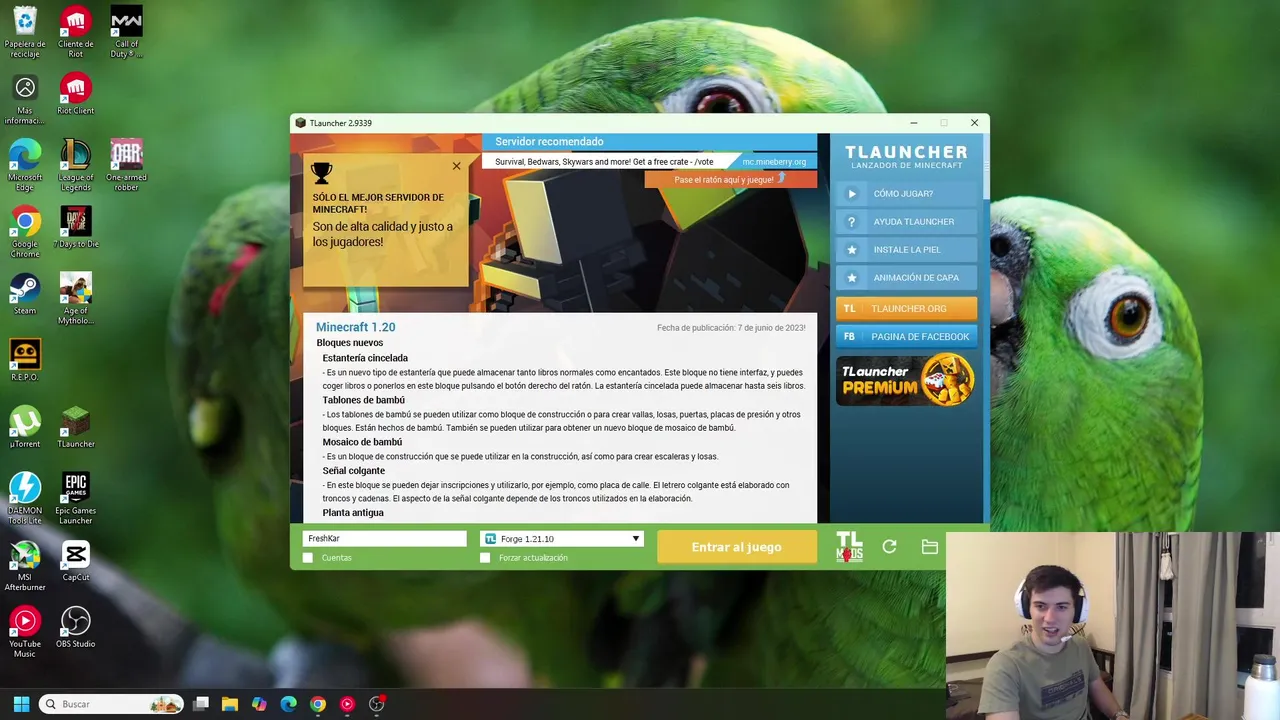Toggle the Cuentas checkbox
Viewport: 1280px width, 720px height.
pos(308,558)
